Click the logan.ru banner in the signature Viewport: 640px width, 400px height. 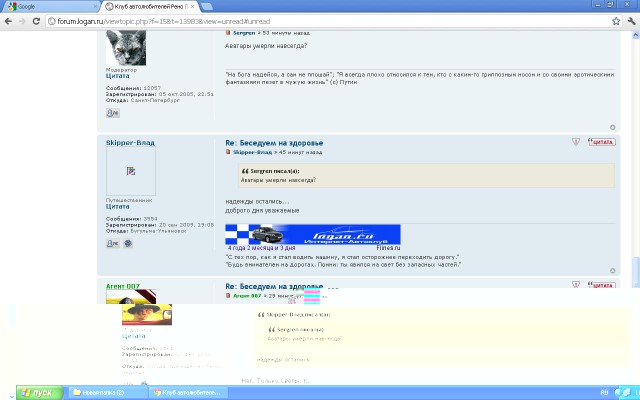click(x=313, y=234)
